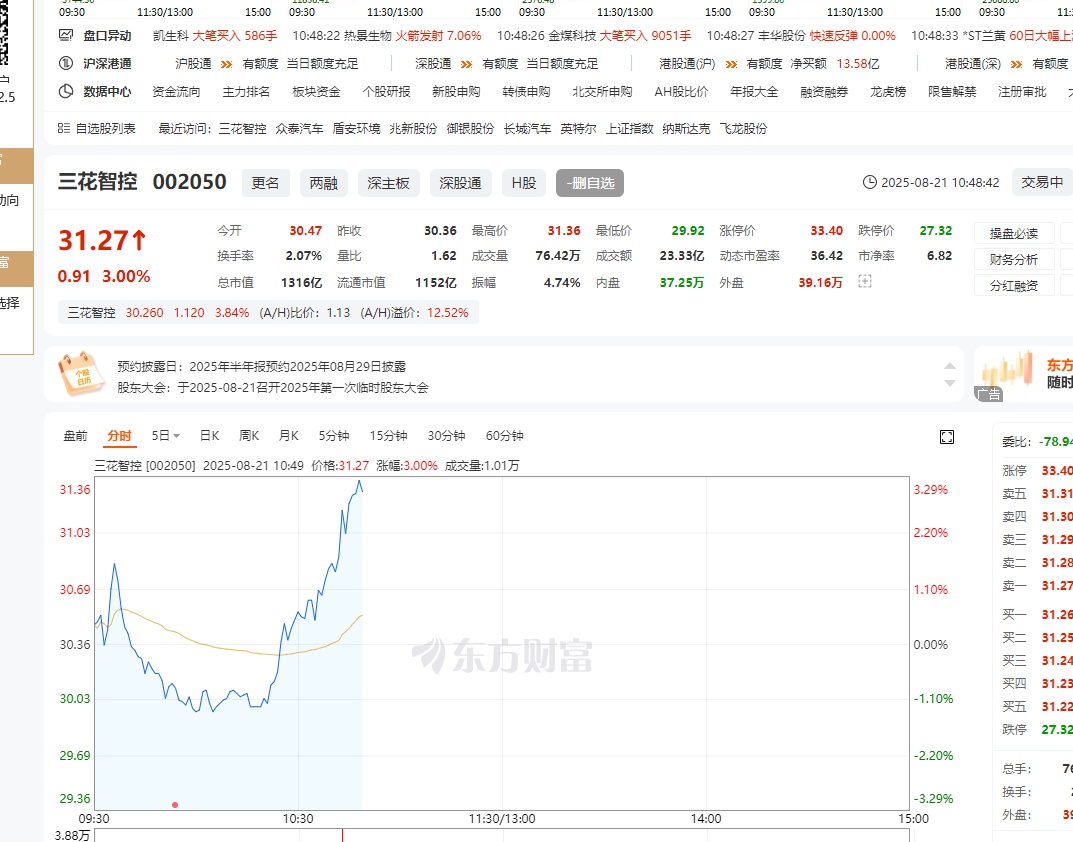Switch to the 15分钟 chart tab
The image size is (1073, 842).
click(x=388, y=435)
